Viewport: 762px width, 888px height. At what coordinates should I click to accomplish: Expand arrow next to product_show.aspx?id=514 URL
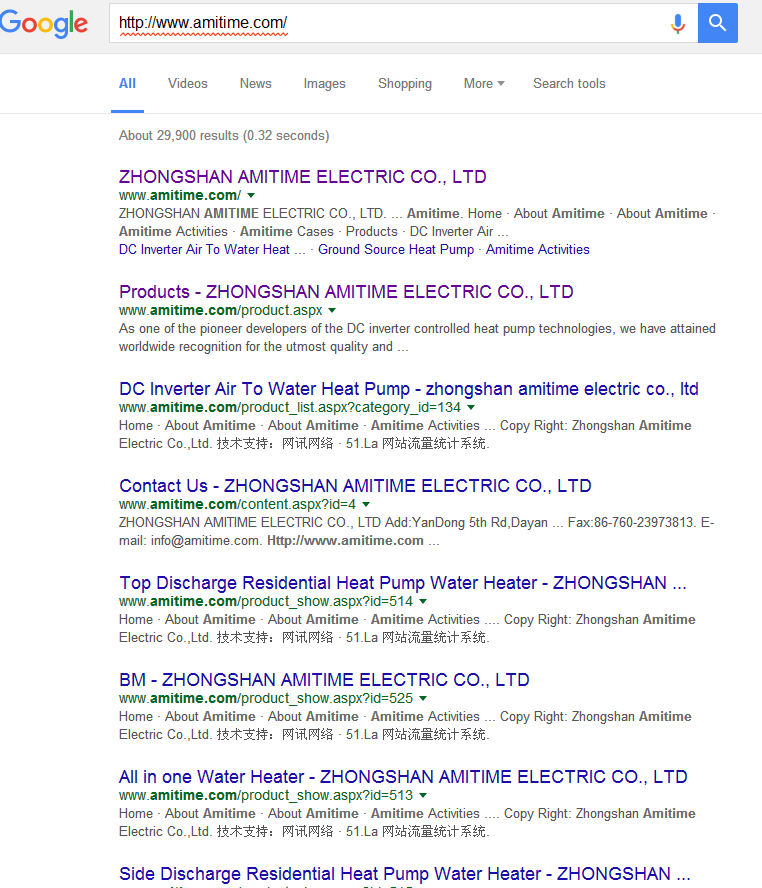(422, 601)
